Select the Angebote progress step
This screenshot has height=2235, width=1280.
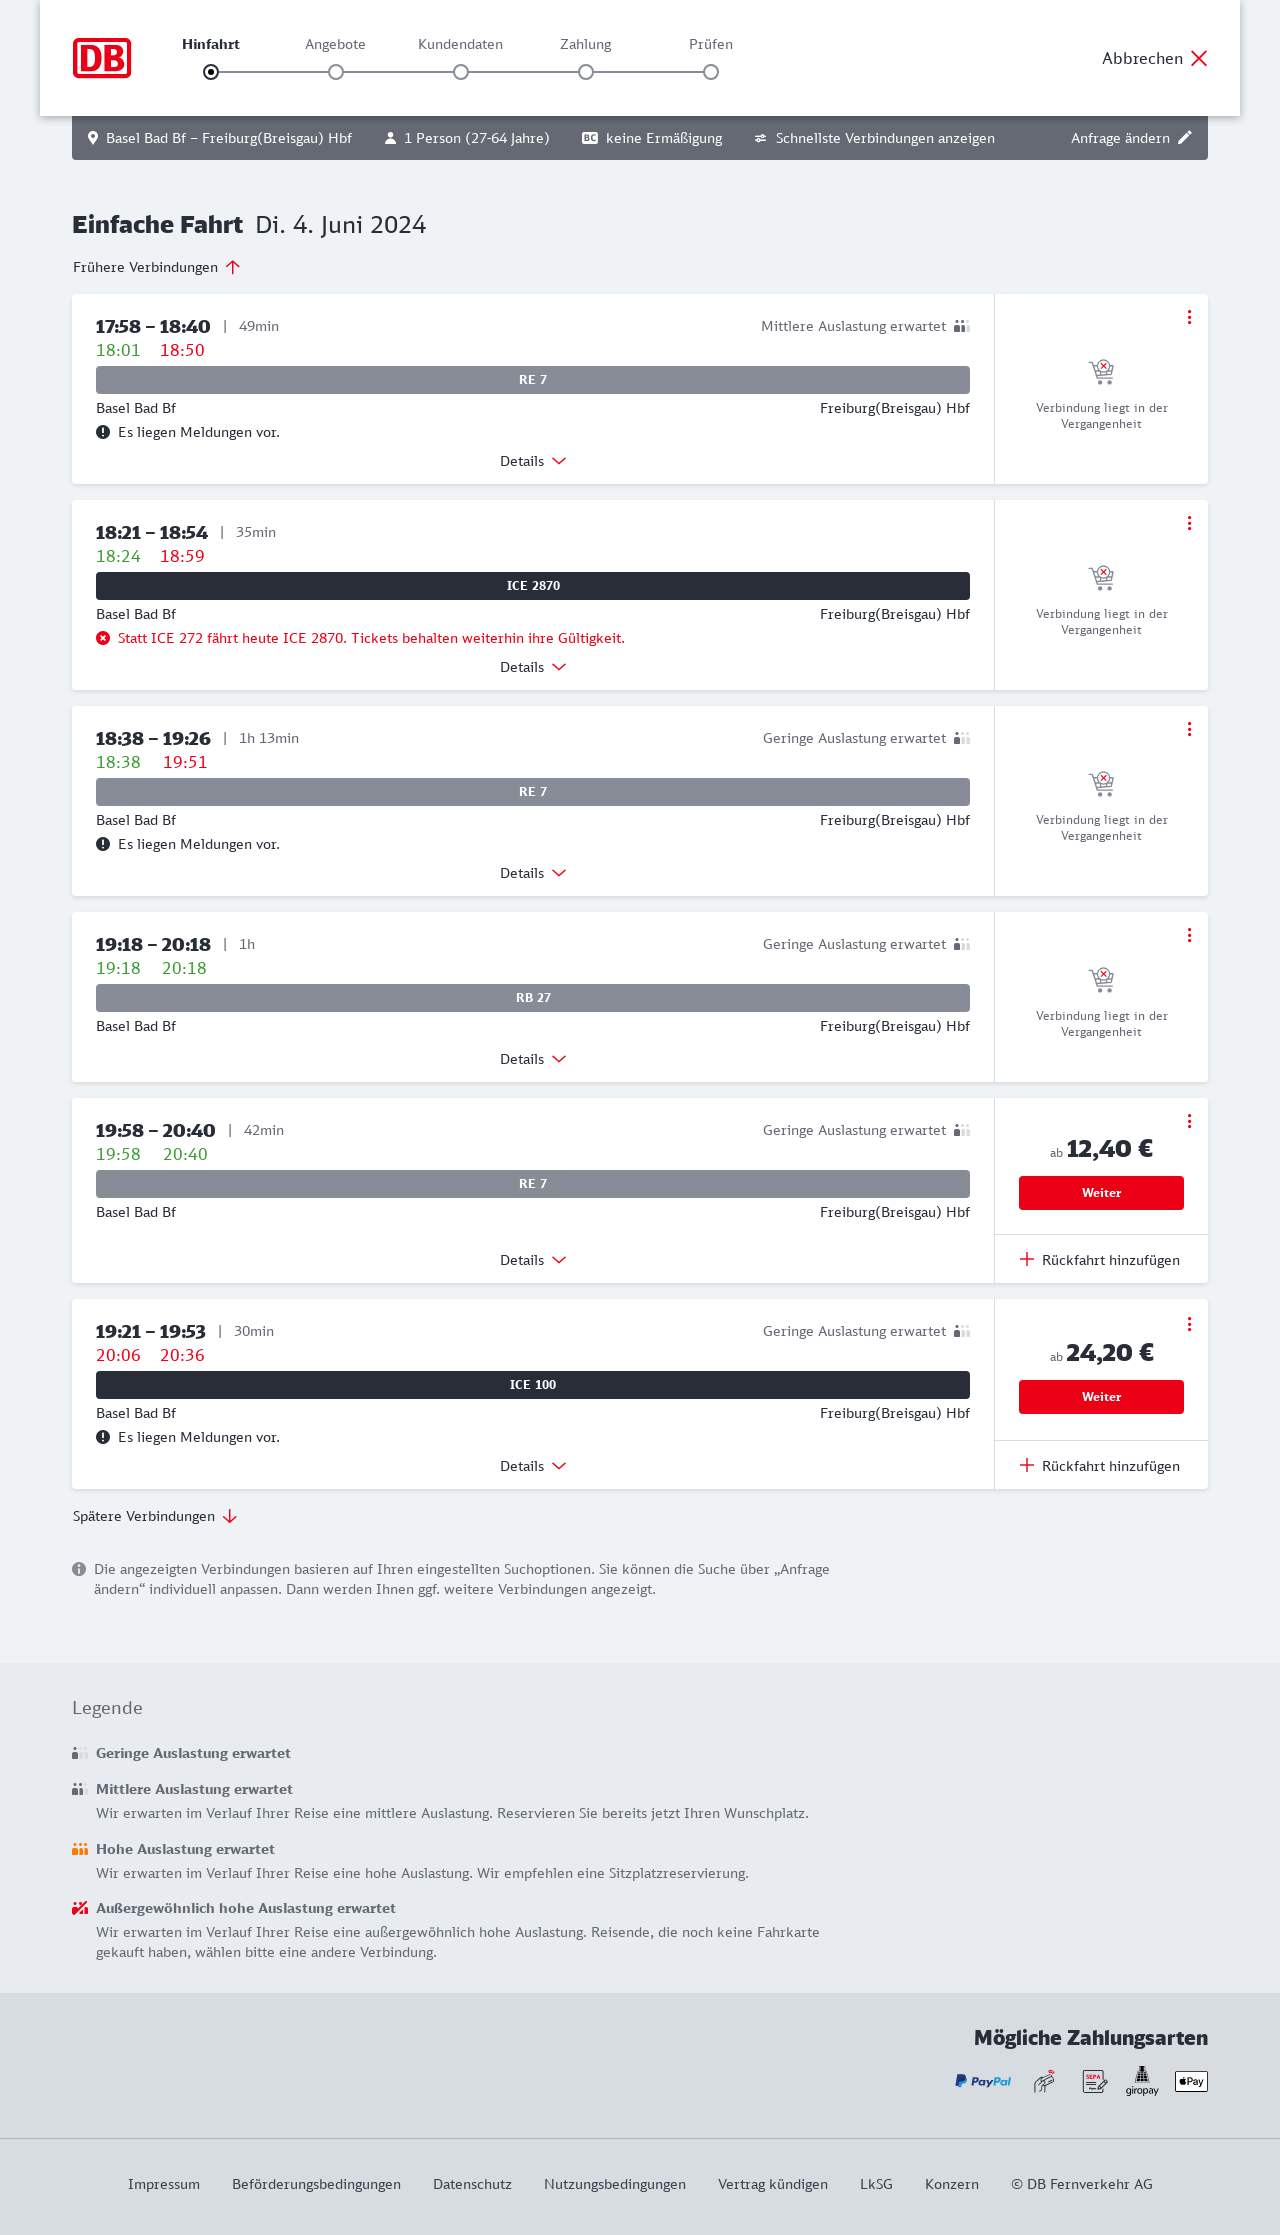(336, 72)
